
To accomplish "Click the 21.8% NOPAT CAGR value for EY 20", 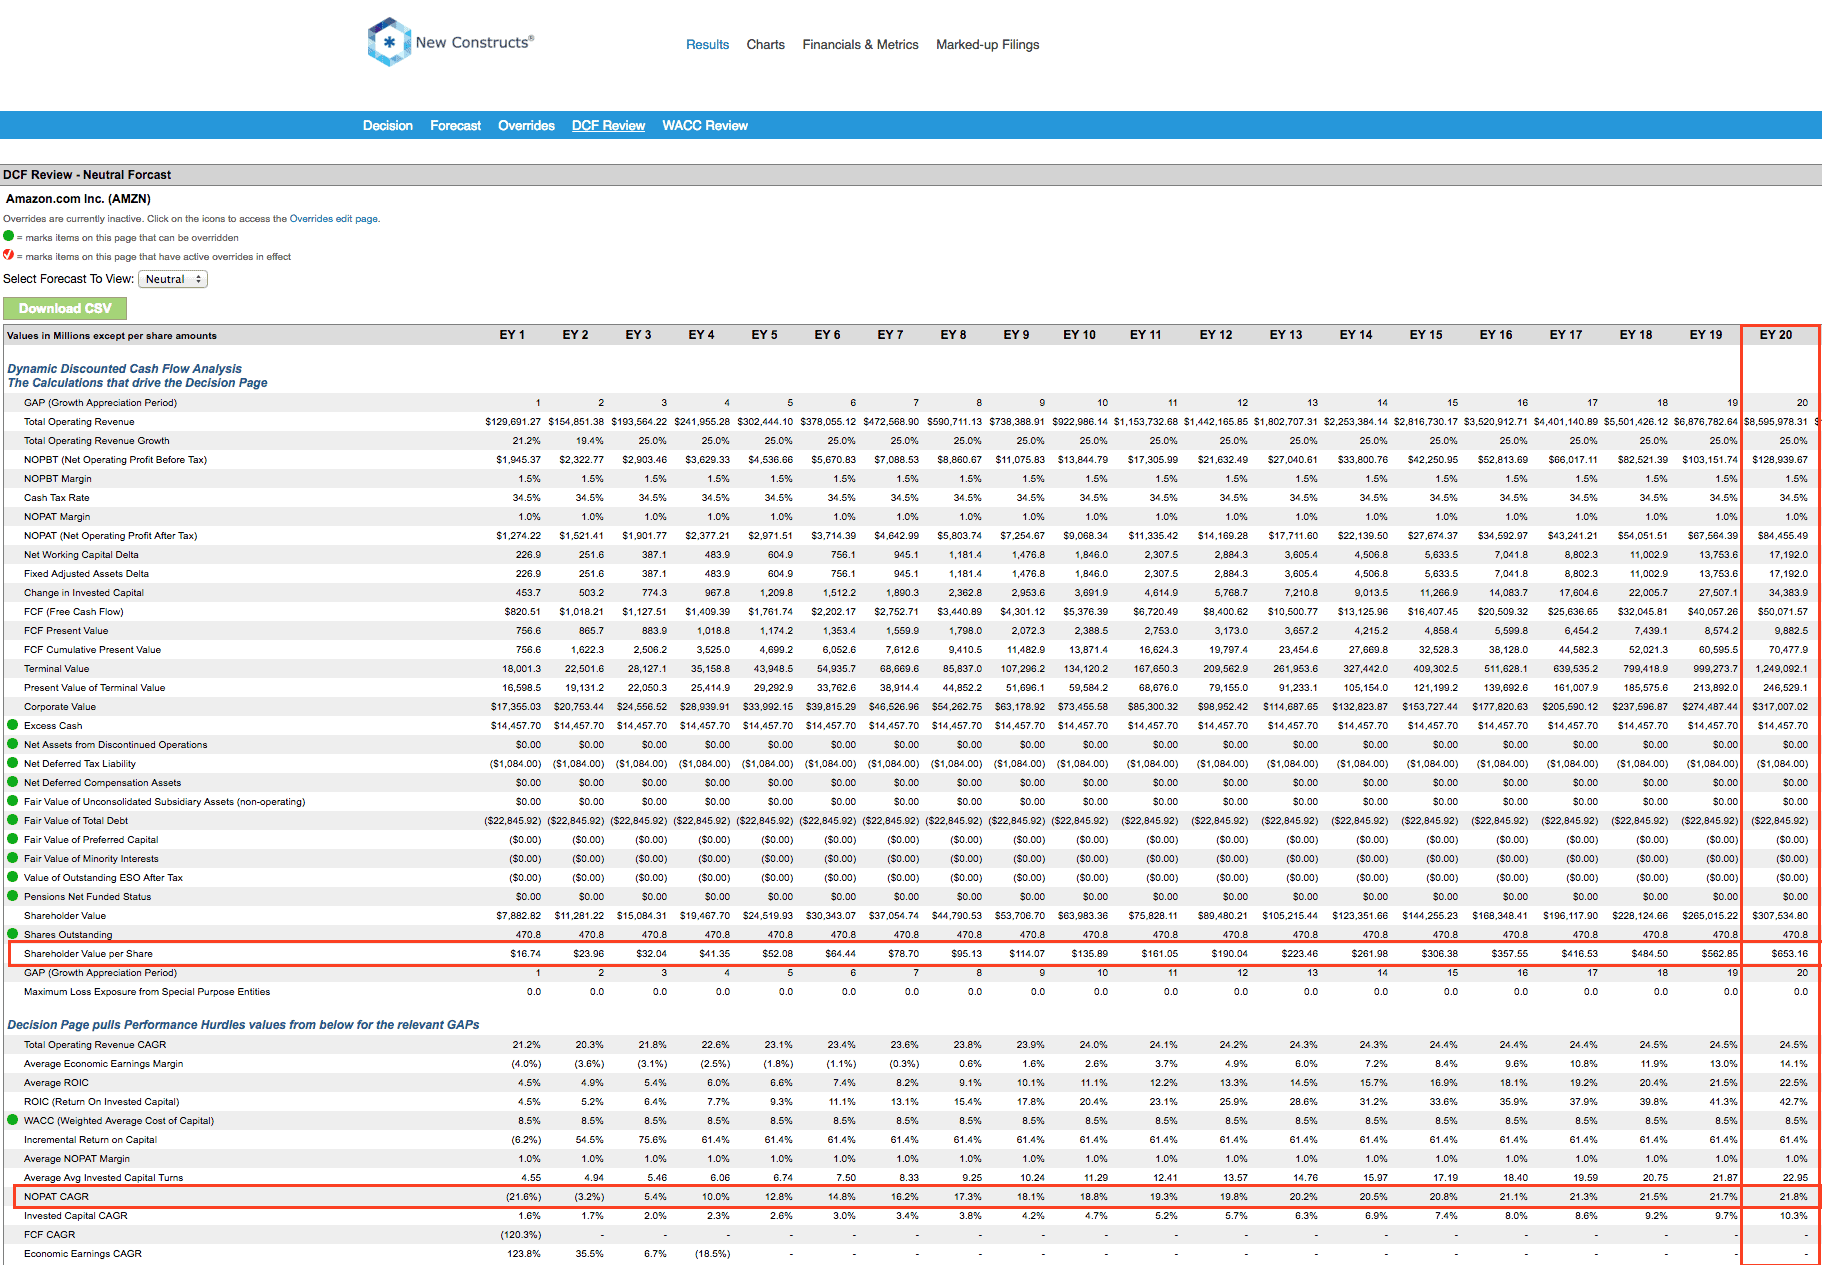I will click(1793, 1196).
